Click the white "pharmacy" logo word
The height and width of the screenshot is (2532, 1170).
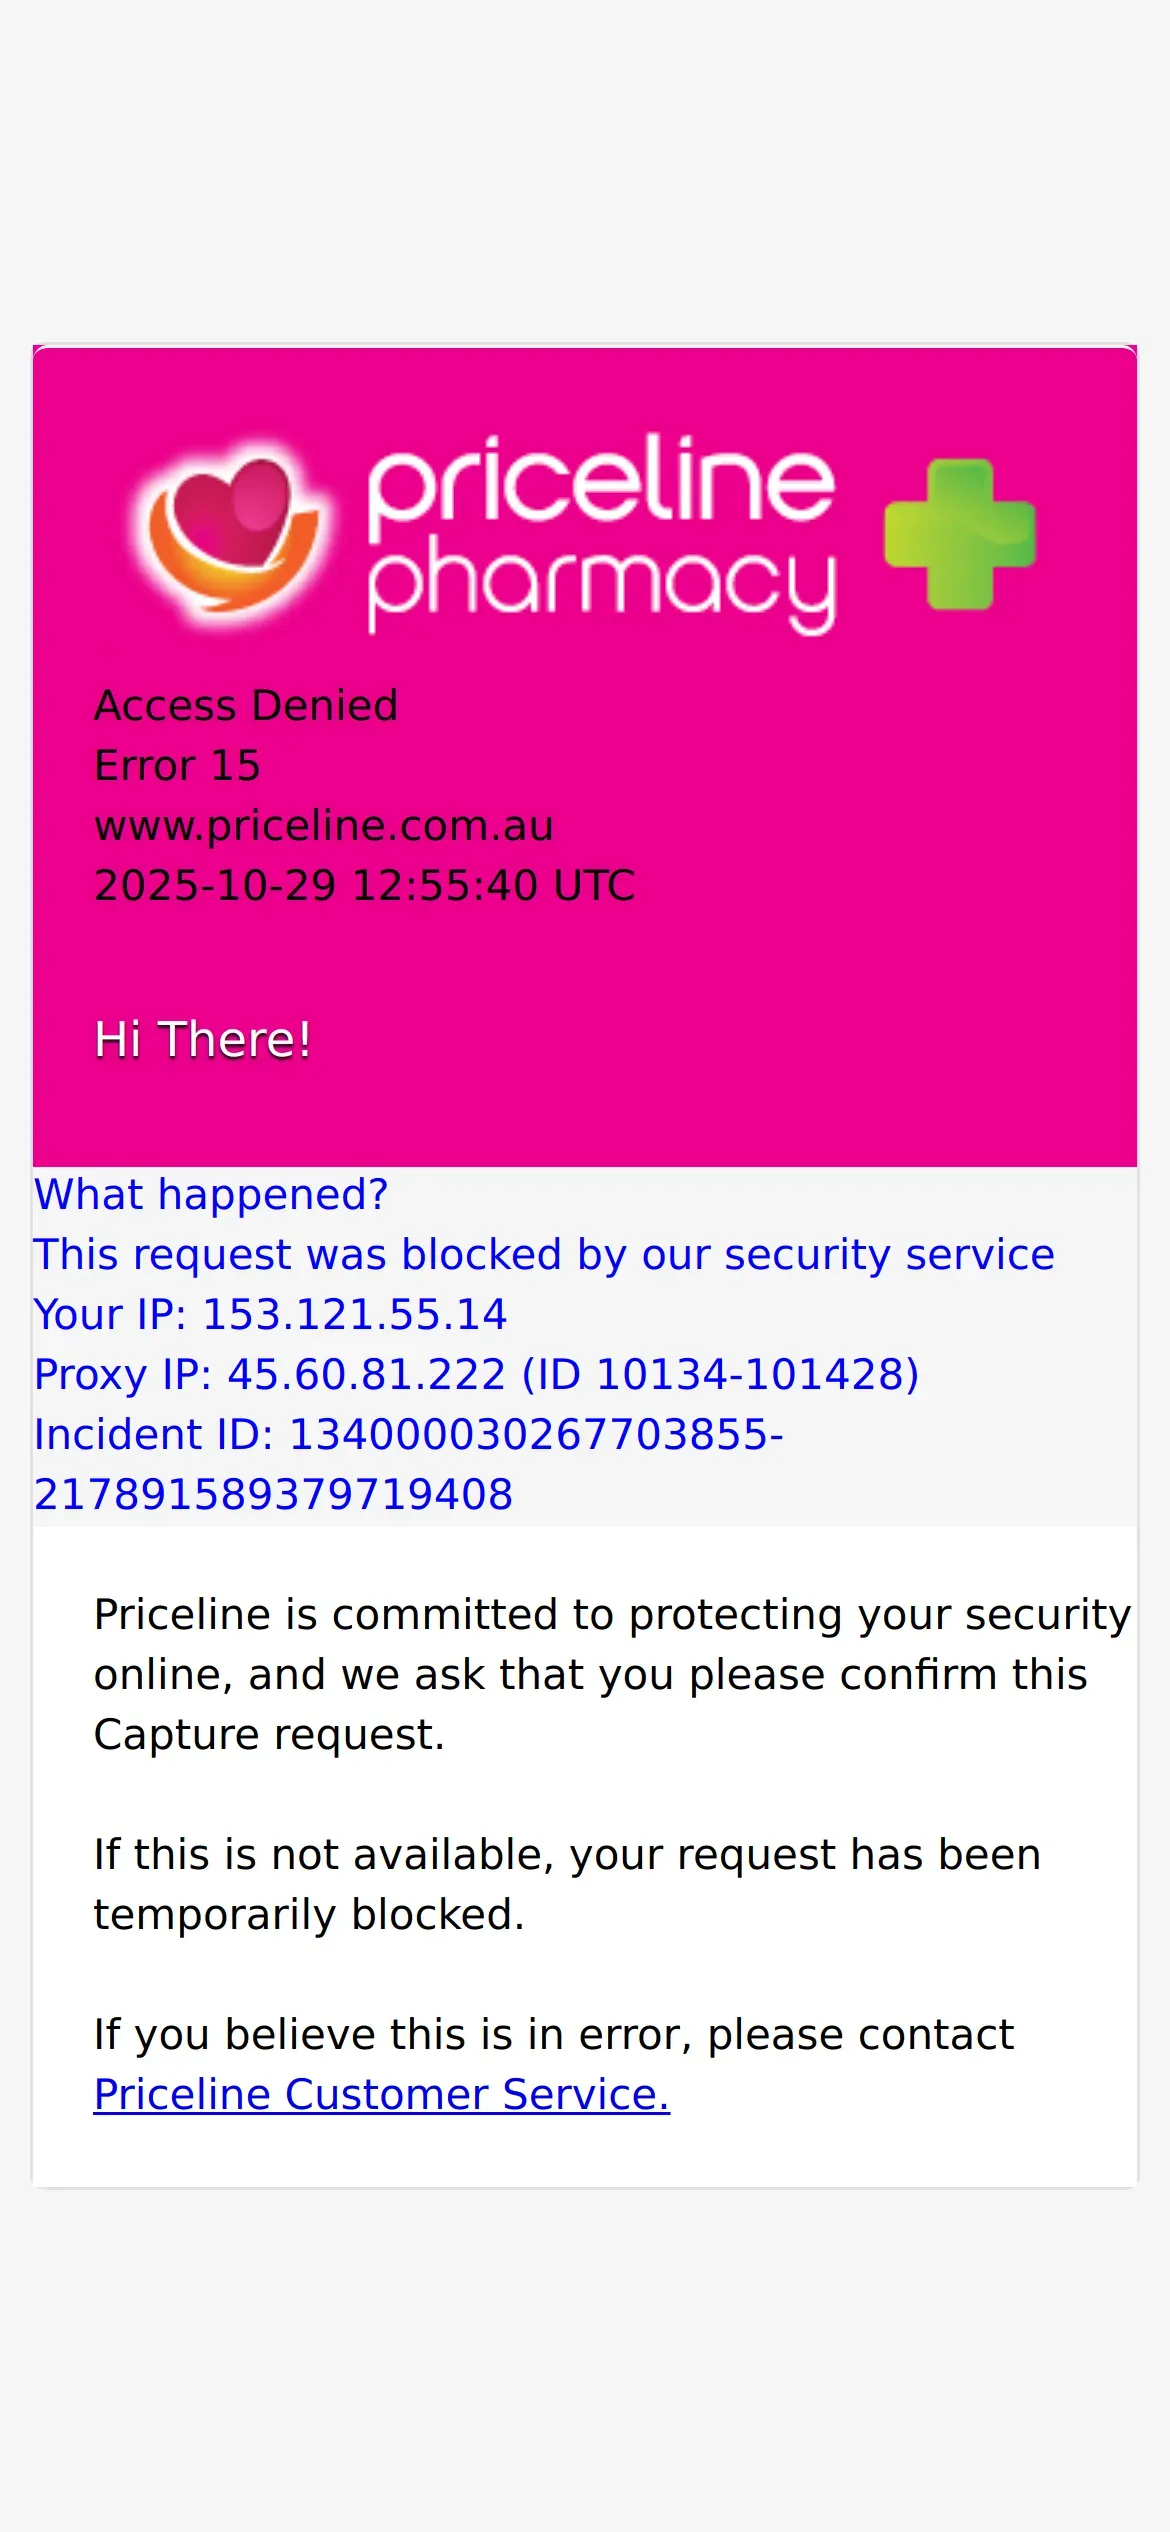coord(600,583)
